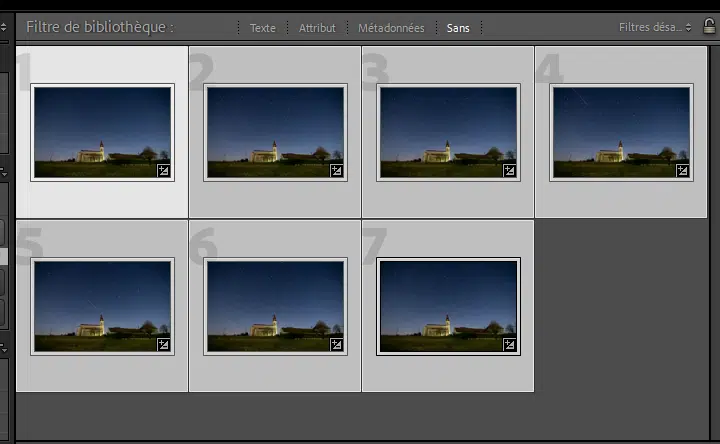The height and width of the screenshot is (444, 720).
Task: Select photo thumbnail number 3
Action: [x=448, y=132]
